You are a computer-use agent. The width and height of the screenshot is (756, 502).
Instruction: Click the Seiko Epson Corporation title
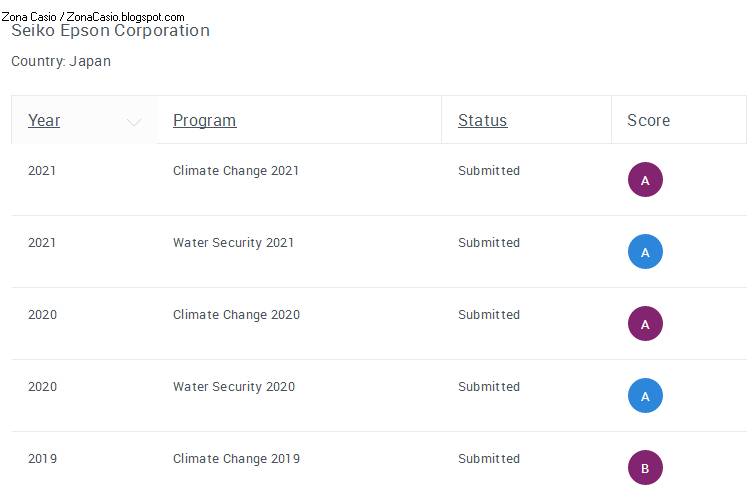click(x=110, y=31)
